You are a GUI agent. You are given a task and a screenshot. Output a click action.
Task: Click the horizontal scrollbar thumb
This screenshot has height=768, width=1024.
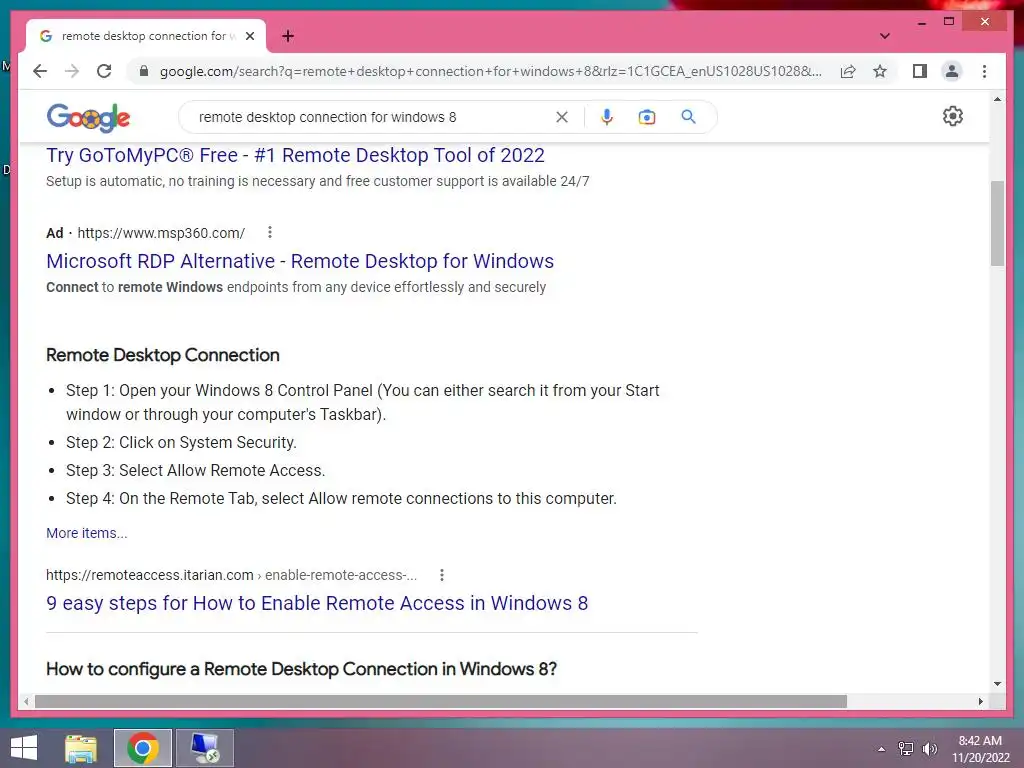pyautogui.click(x=441, y=701)
